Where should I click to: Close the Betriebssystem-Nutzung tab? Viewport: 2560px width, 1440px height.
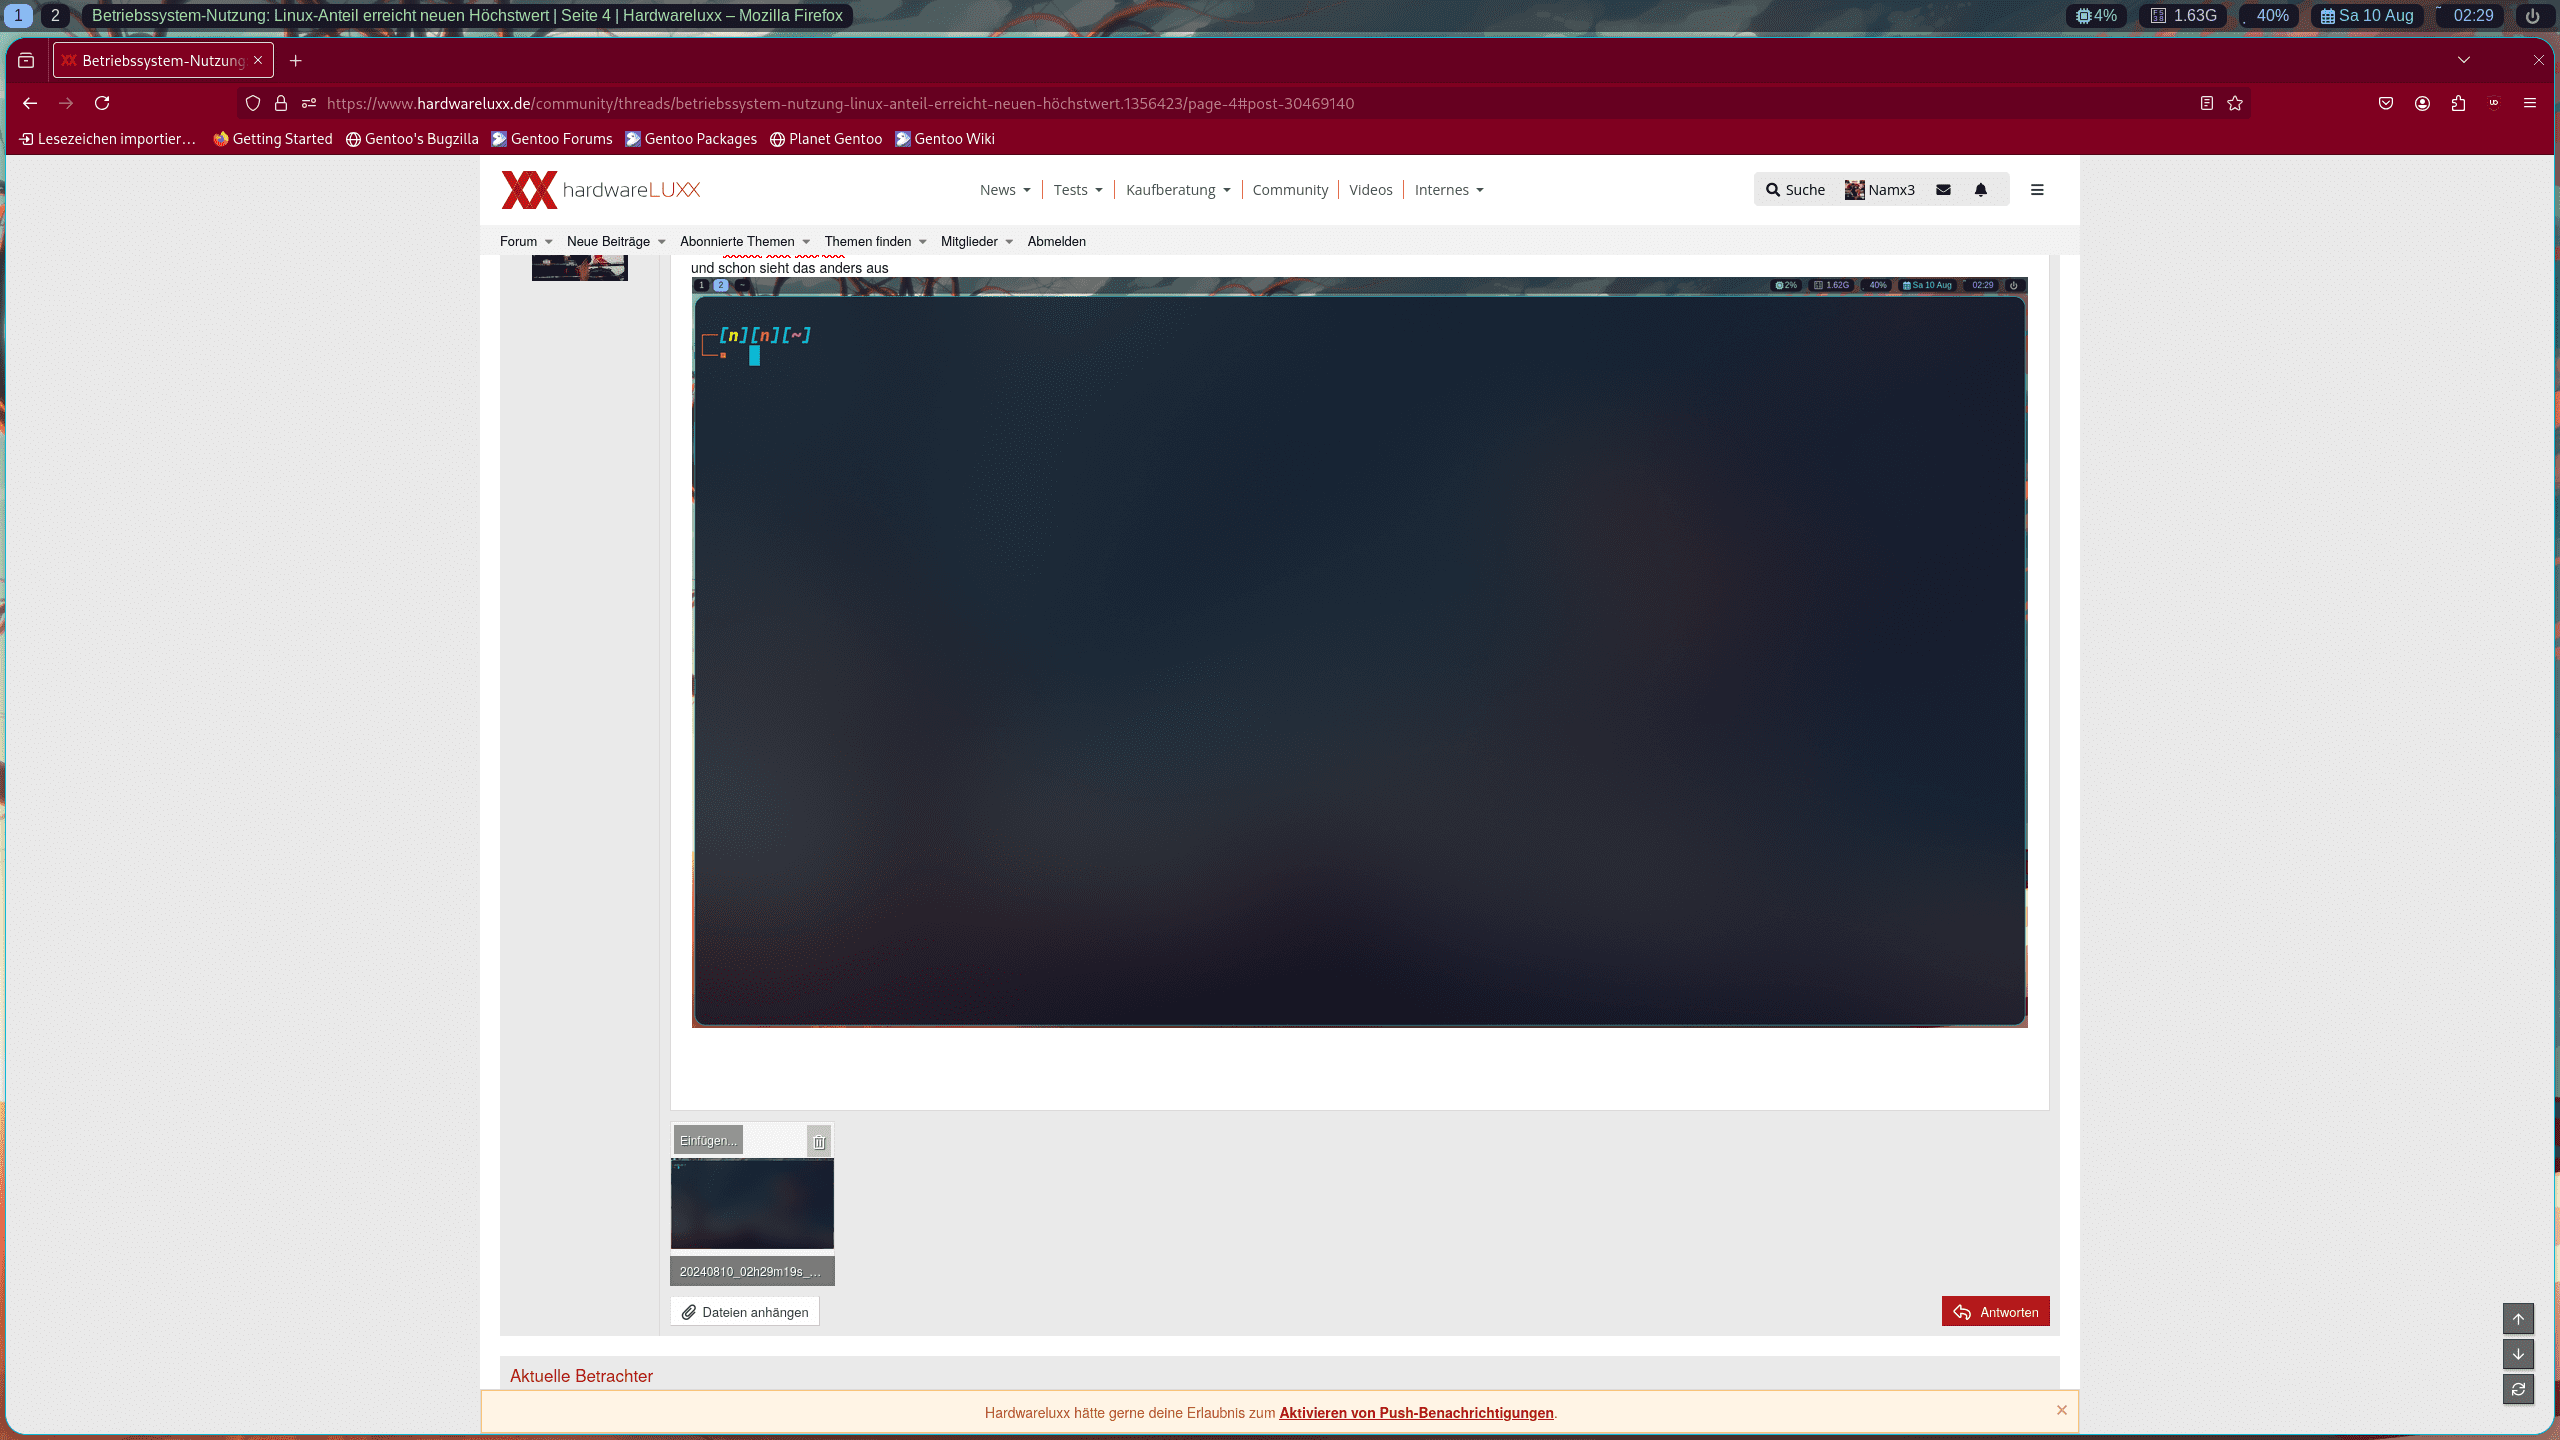[258, 60]
